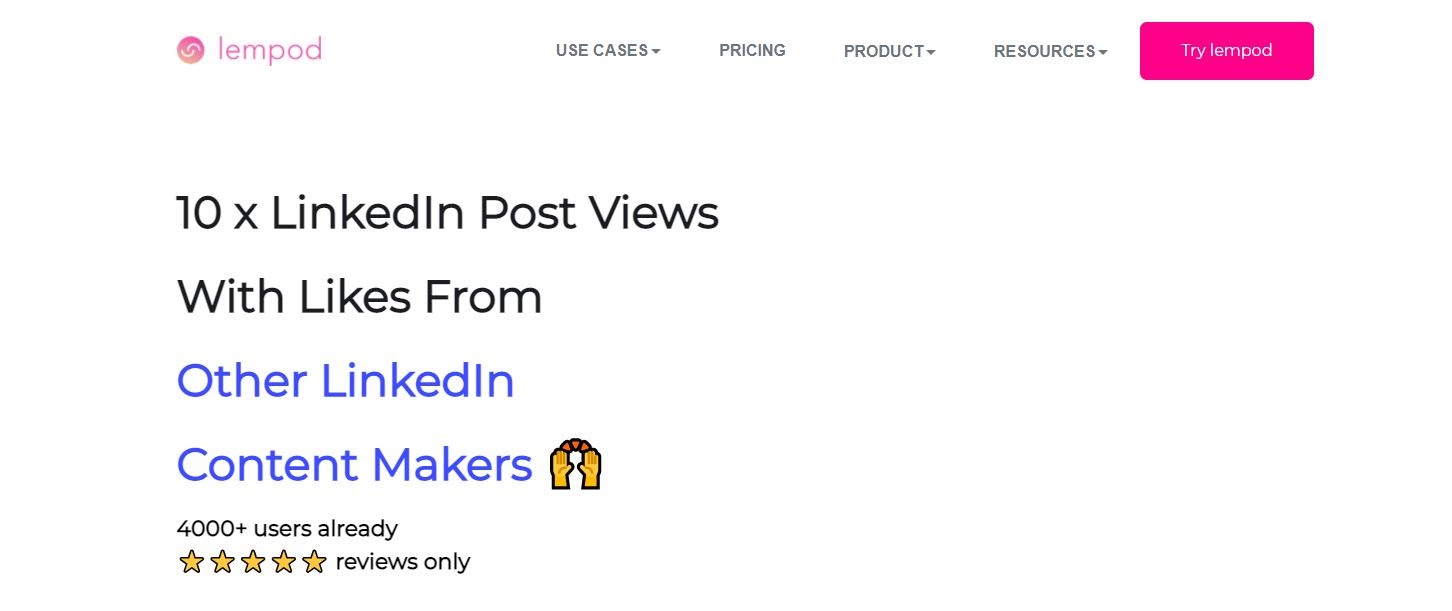Click the 4000+ users already text
The height and width of the screenshot is (611, 1452).
[x=287, y=528]
